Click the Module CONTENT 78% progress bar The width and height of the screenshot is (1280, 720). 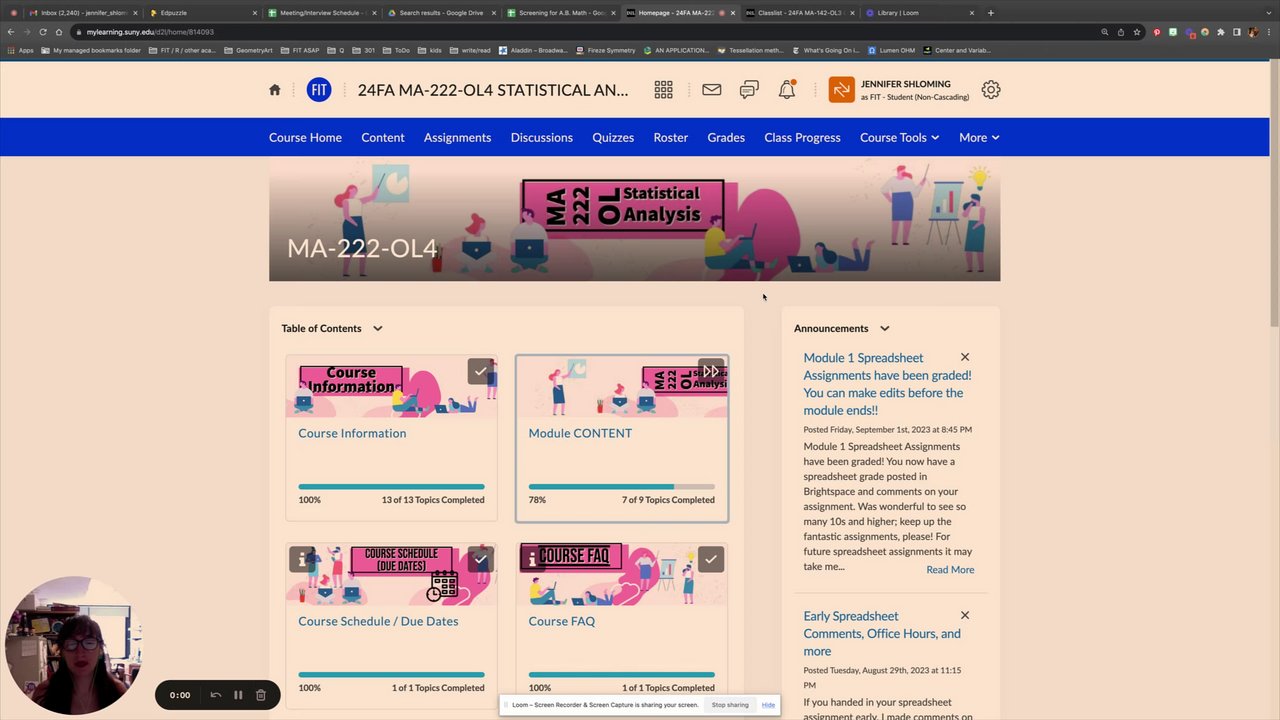[x=621, y=487]
